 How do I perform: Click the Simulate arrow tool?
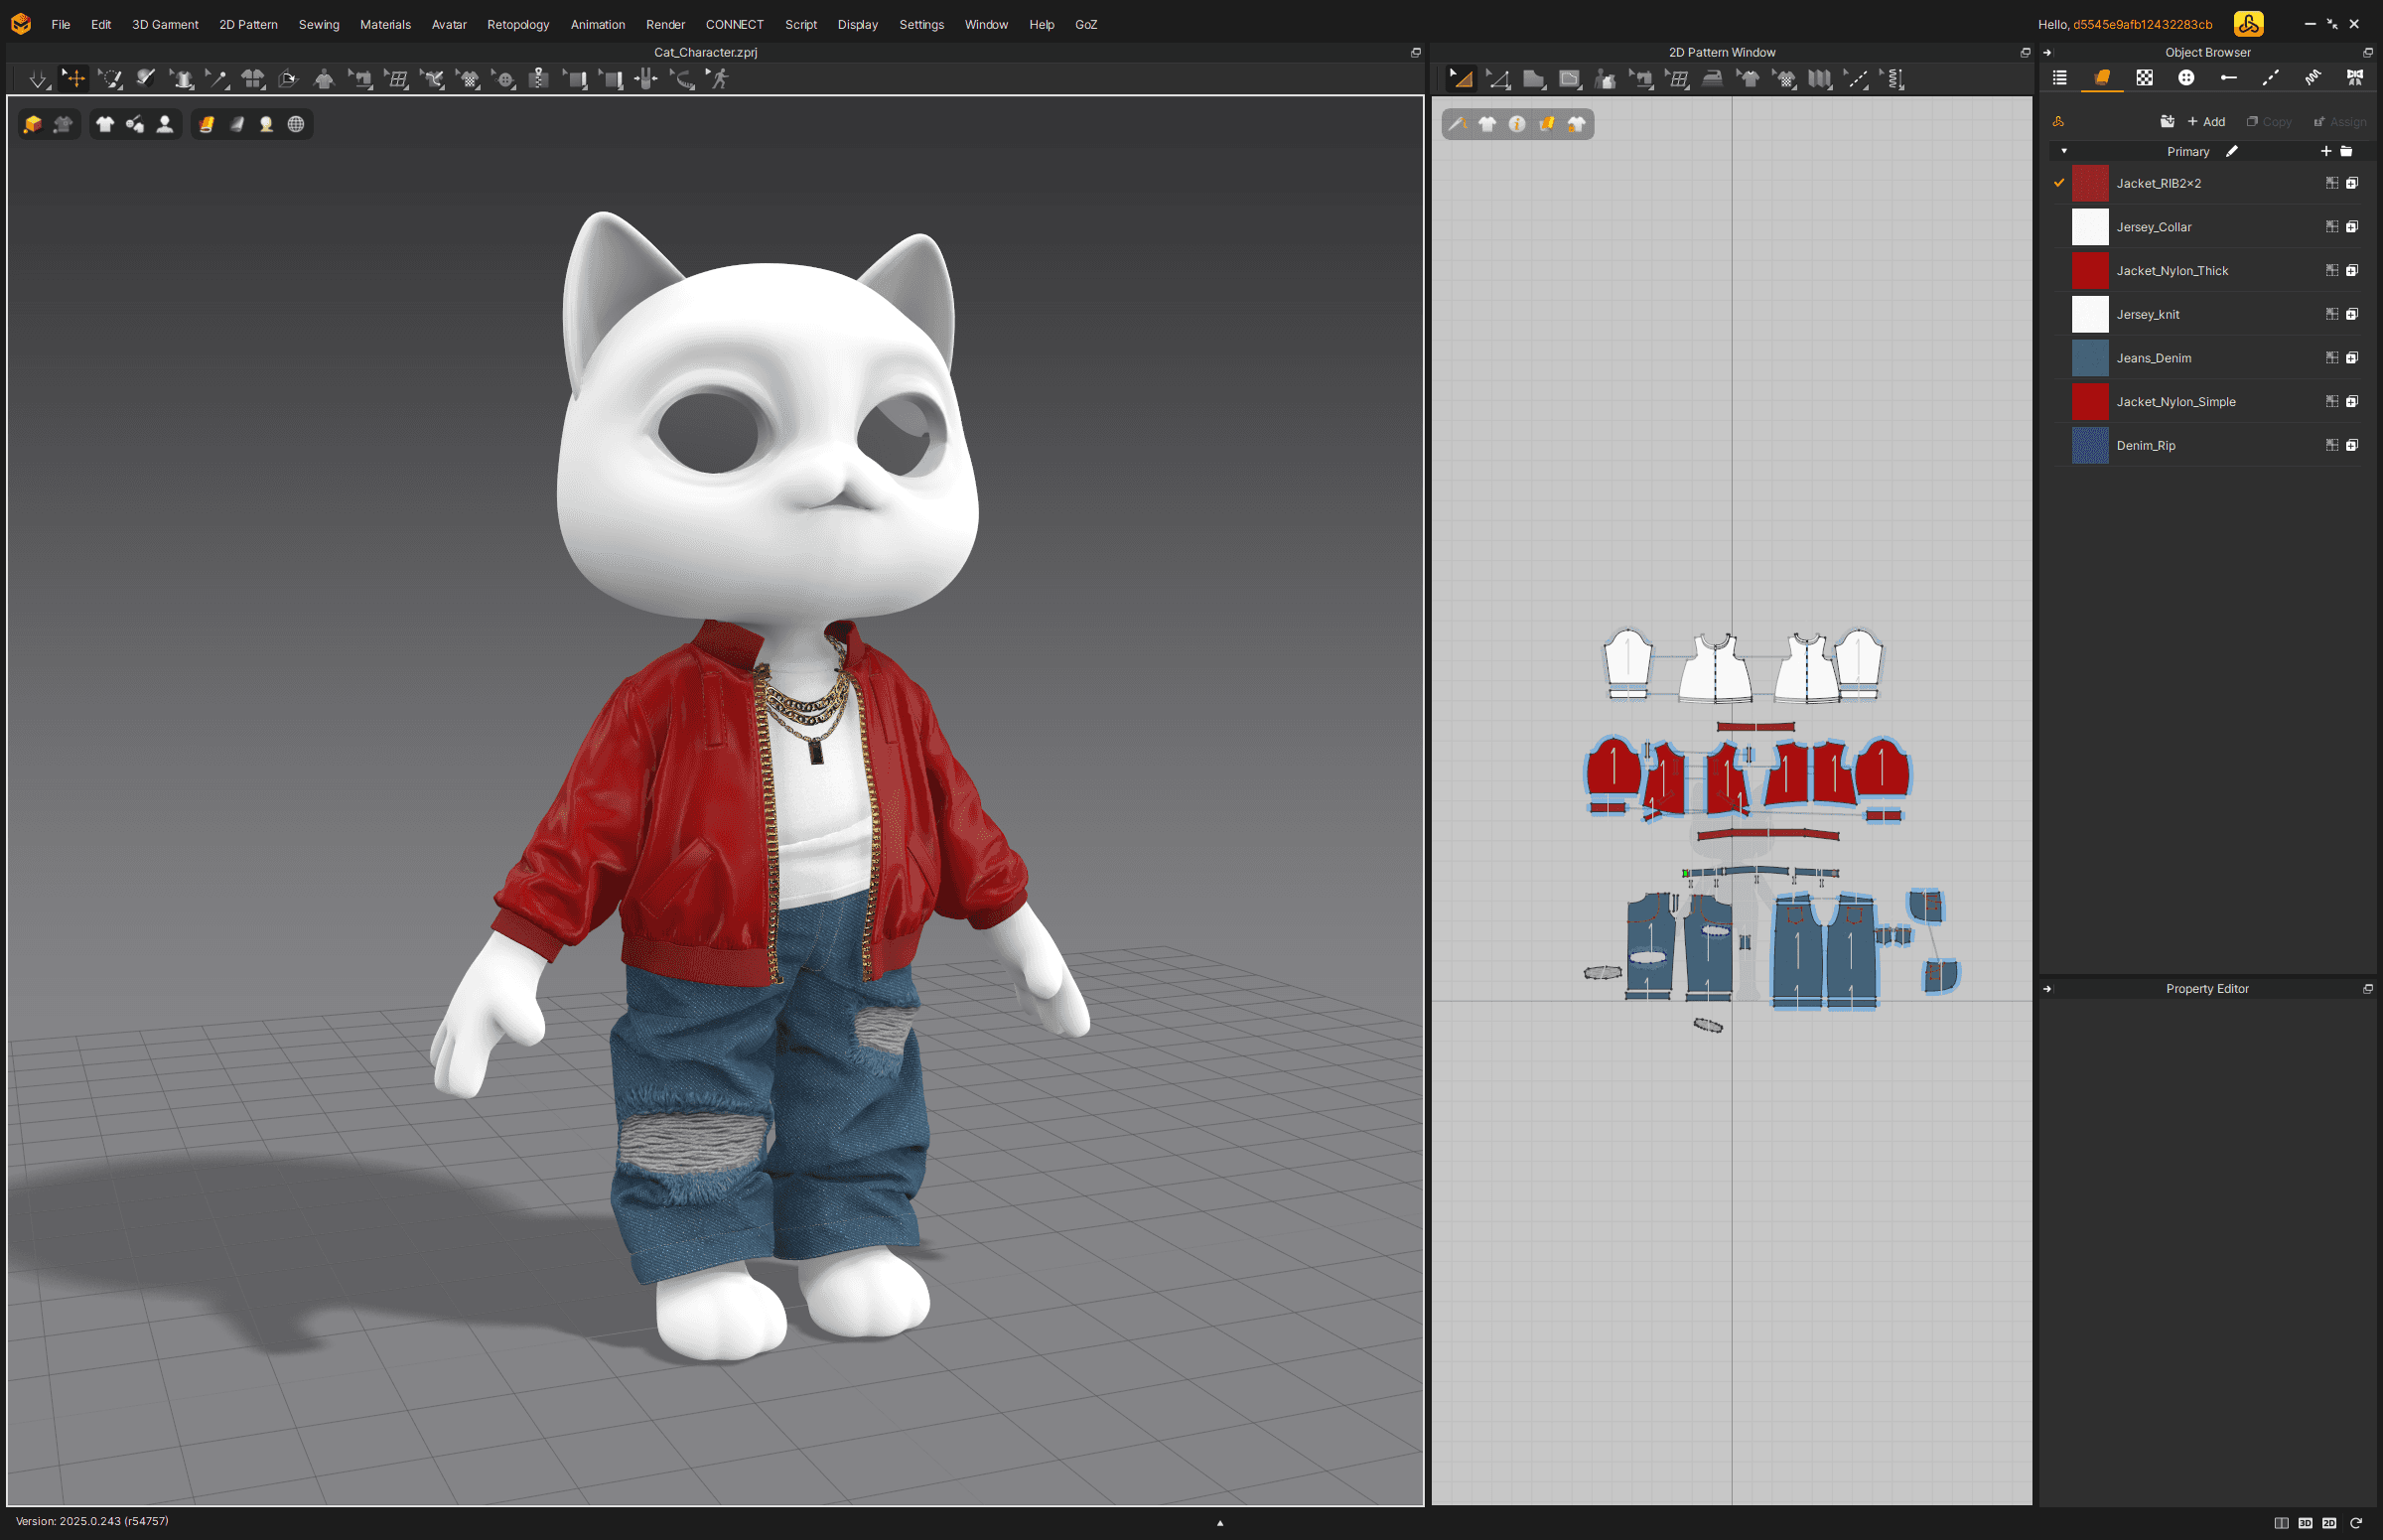[x=37, y=79]
